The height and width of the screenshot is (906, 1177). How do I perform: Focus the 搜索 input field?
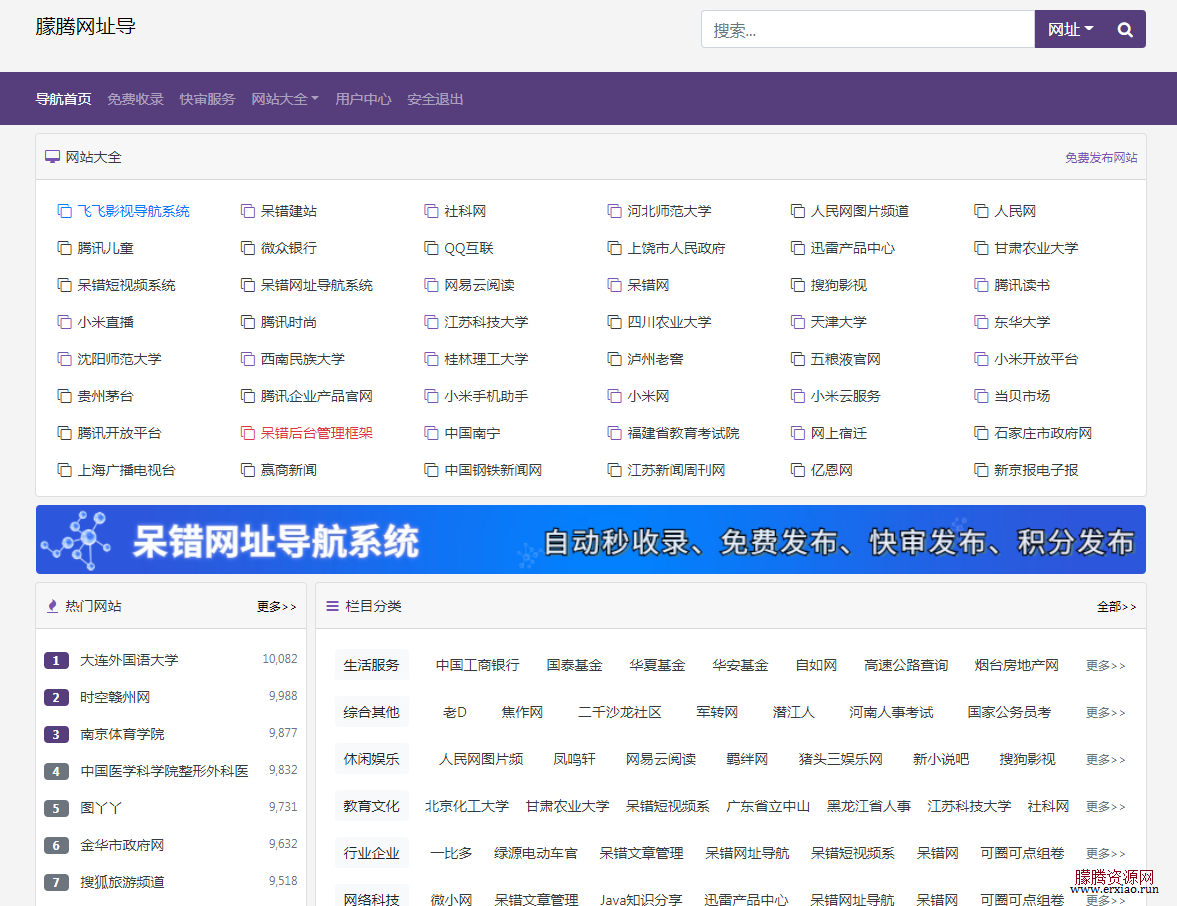(868, 30)
